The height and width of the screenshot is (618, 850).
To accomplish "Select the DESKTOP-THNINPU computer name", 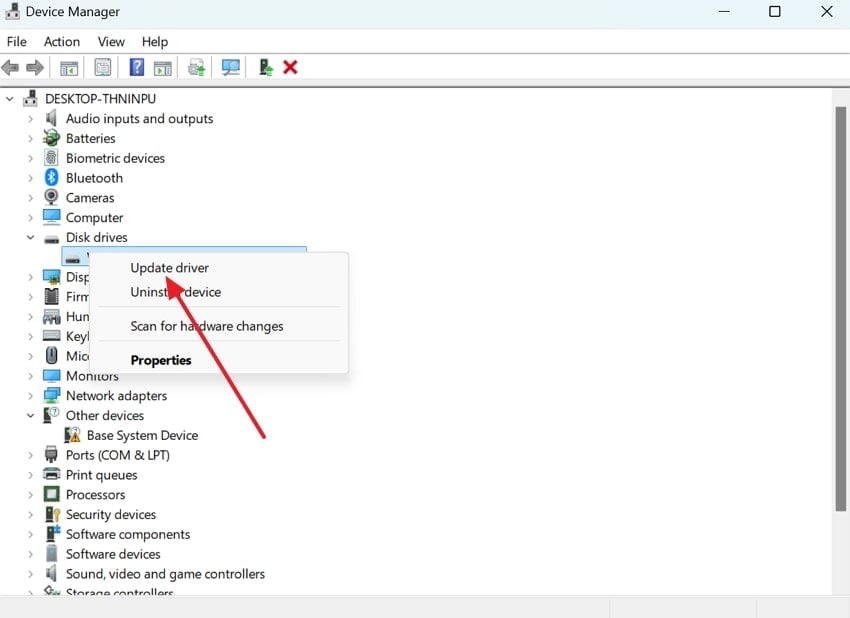I will pyautogui.click(x=100, y=99).
